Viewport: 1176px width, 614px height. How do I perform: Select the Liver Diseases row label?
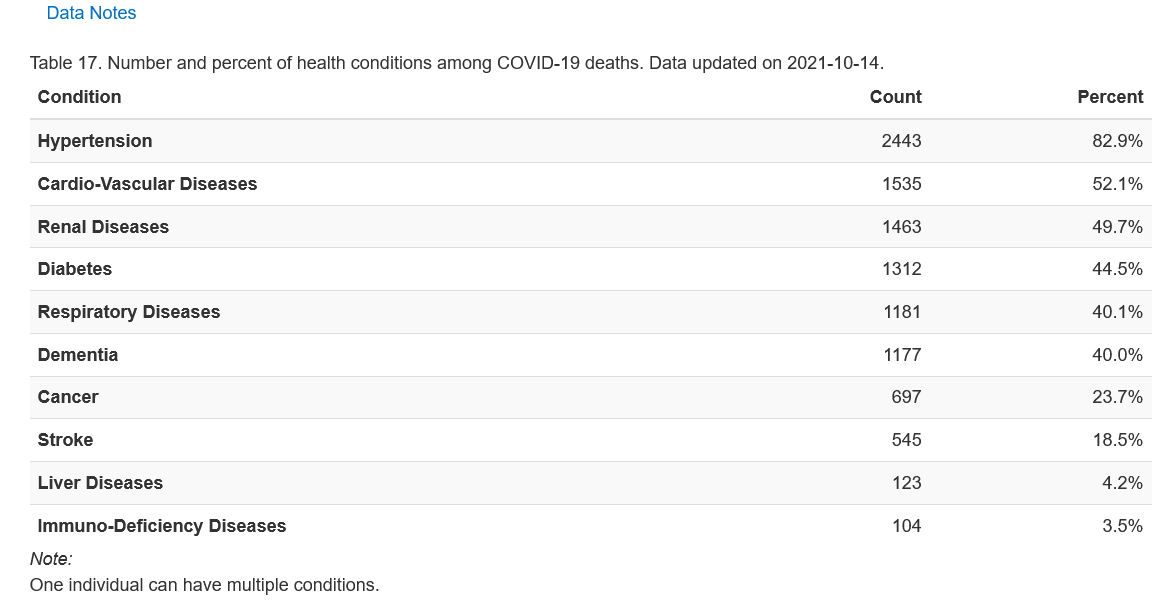coord(100,483)
